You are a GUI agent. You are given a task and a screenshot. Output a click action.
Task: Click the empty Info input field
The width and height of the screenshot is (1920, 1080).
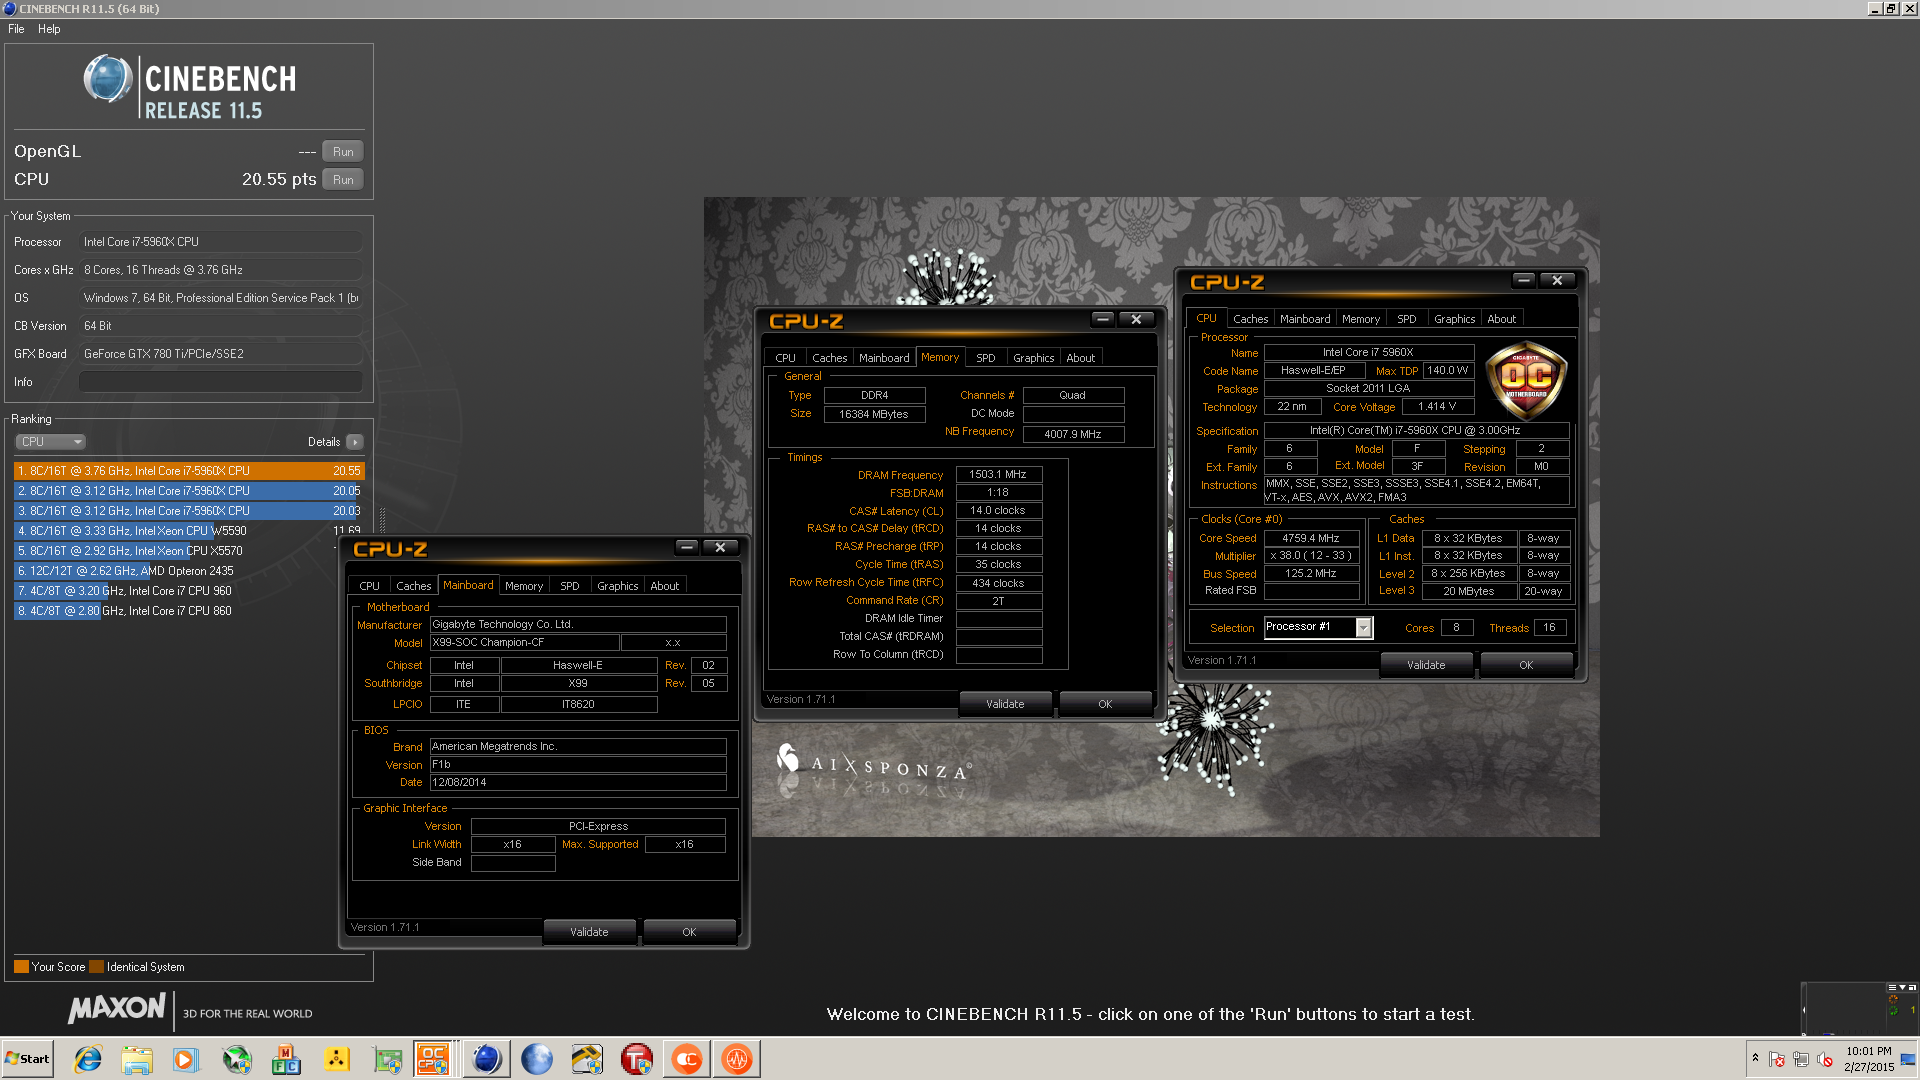point(220,382)
